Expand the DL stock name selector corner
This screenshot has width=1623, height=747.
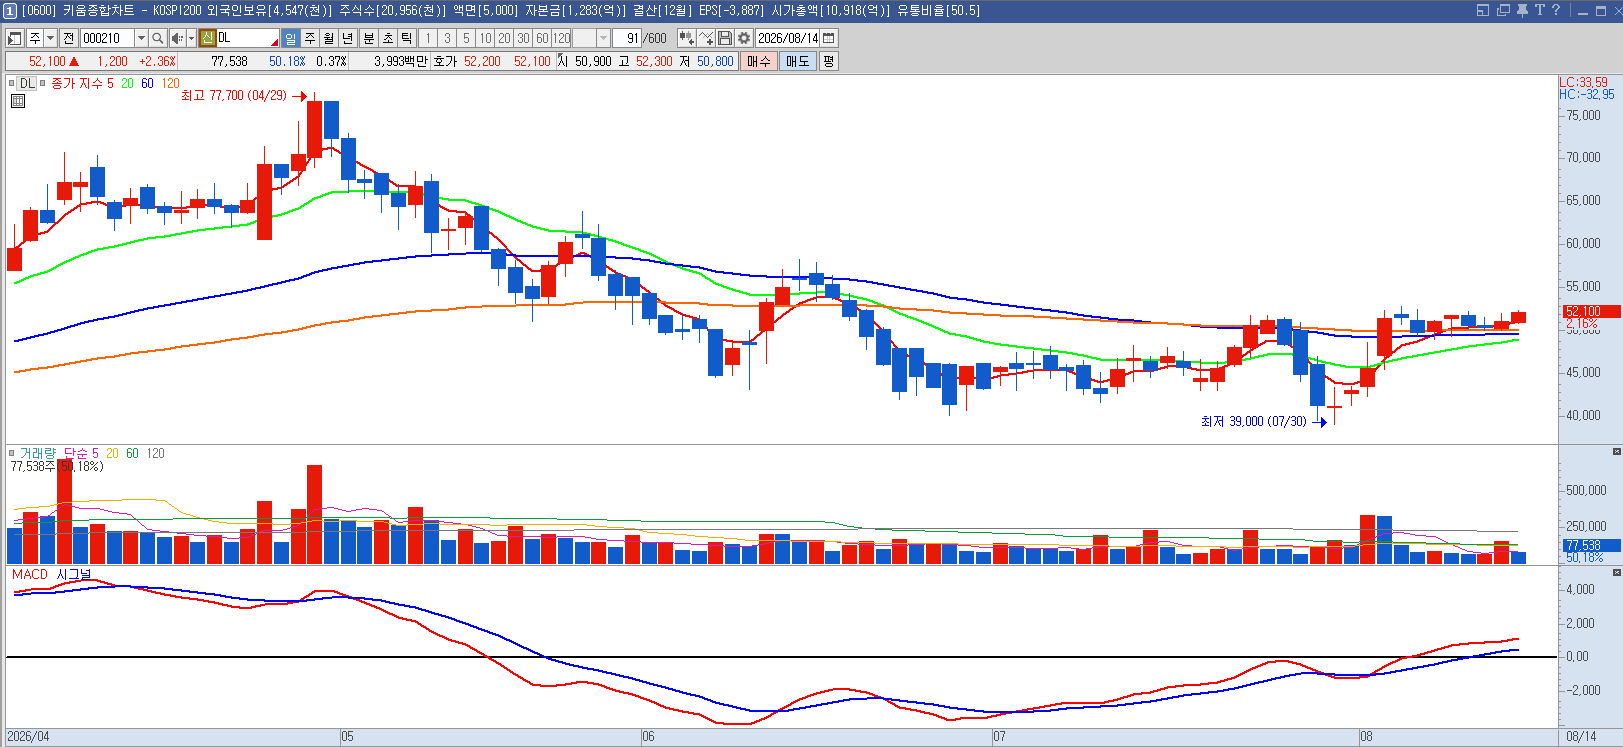(x=274, y=42)
